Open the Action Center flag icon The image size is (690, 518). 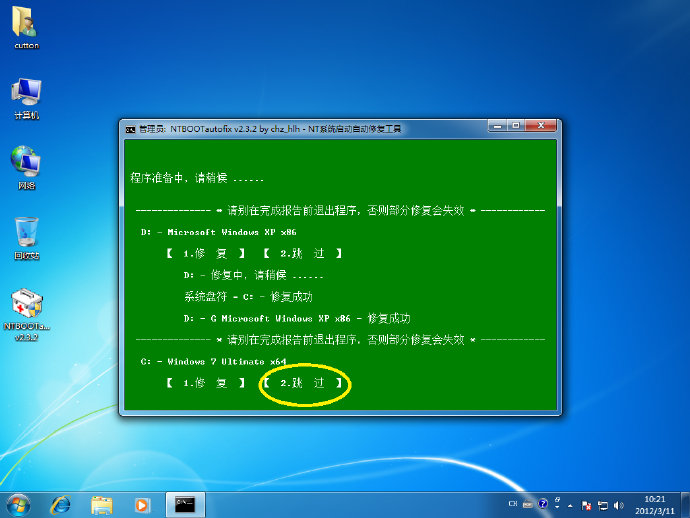tap(586, 506)
